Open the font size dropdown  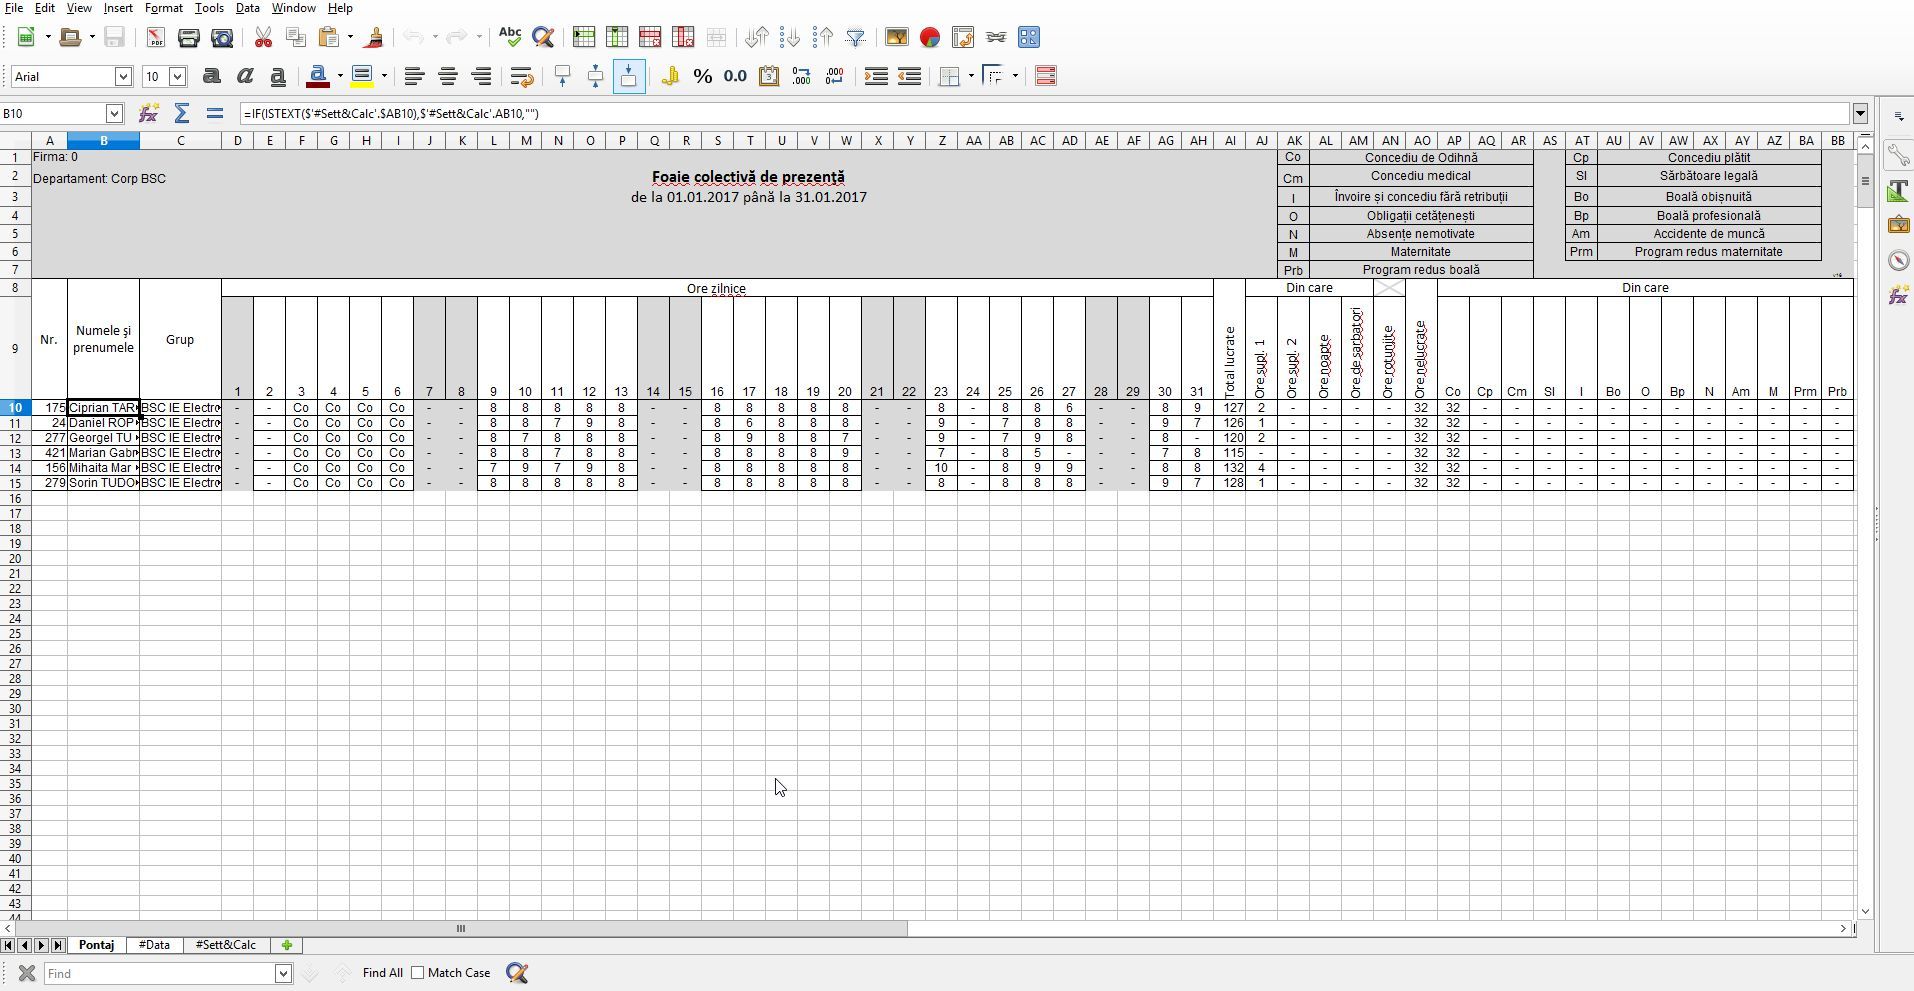tap(177, 76)
